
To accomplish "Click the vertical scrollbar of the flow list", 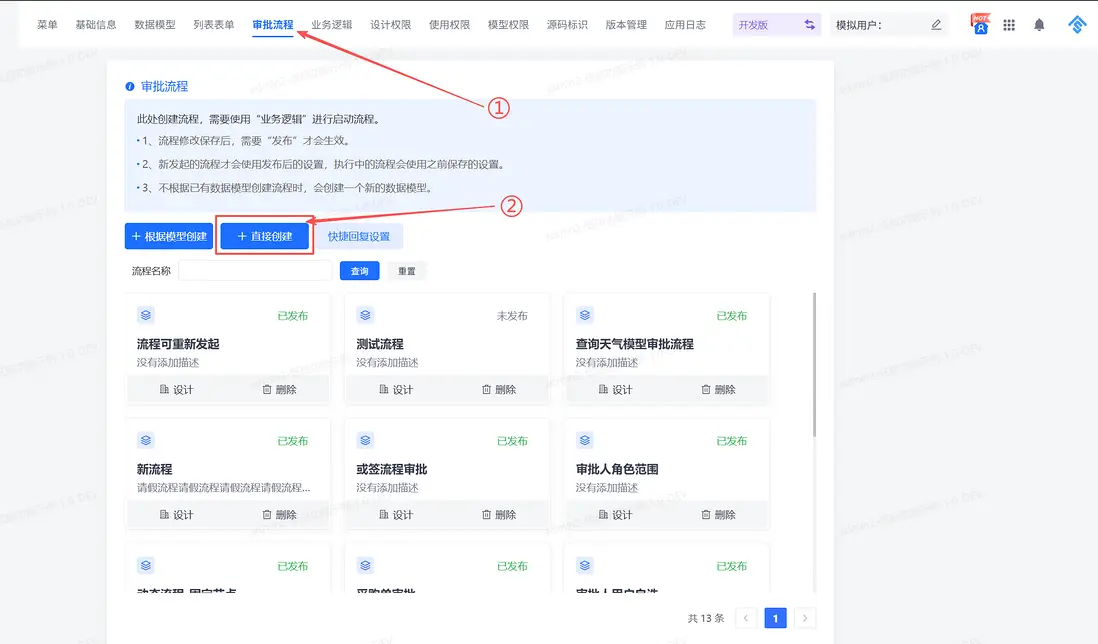I will [814, 365].
